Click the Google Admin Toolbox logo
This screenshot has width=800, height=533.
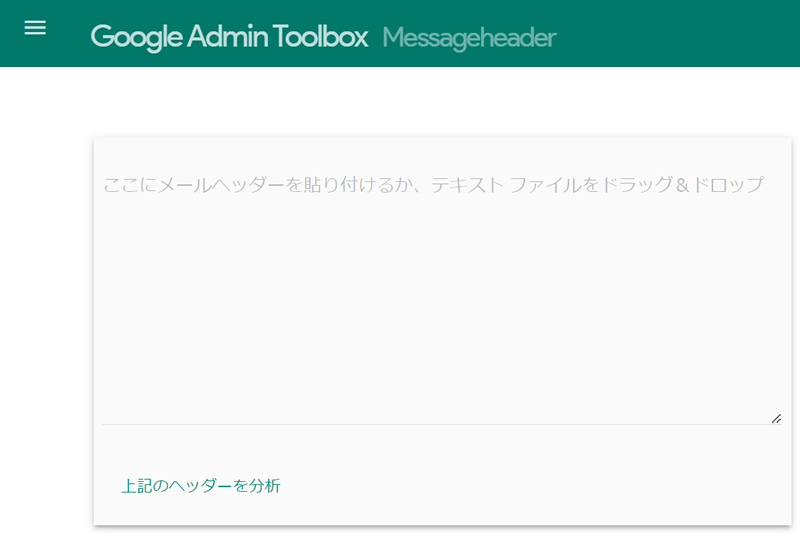(229, 37)
